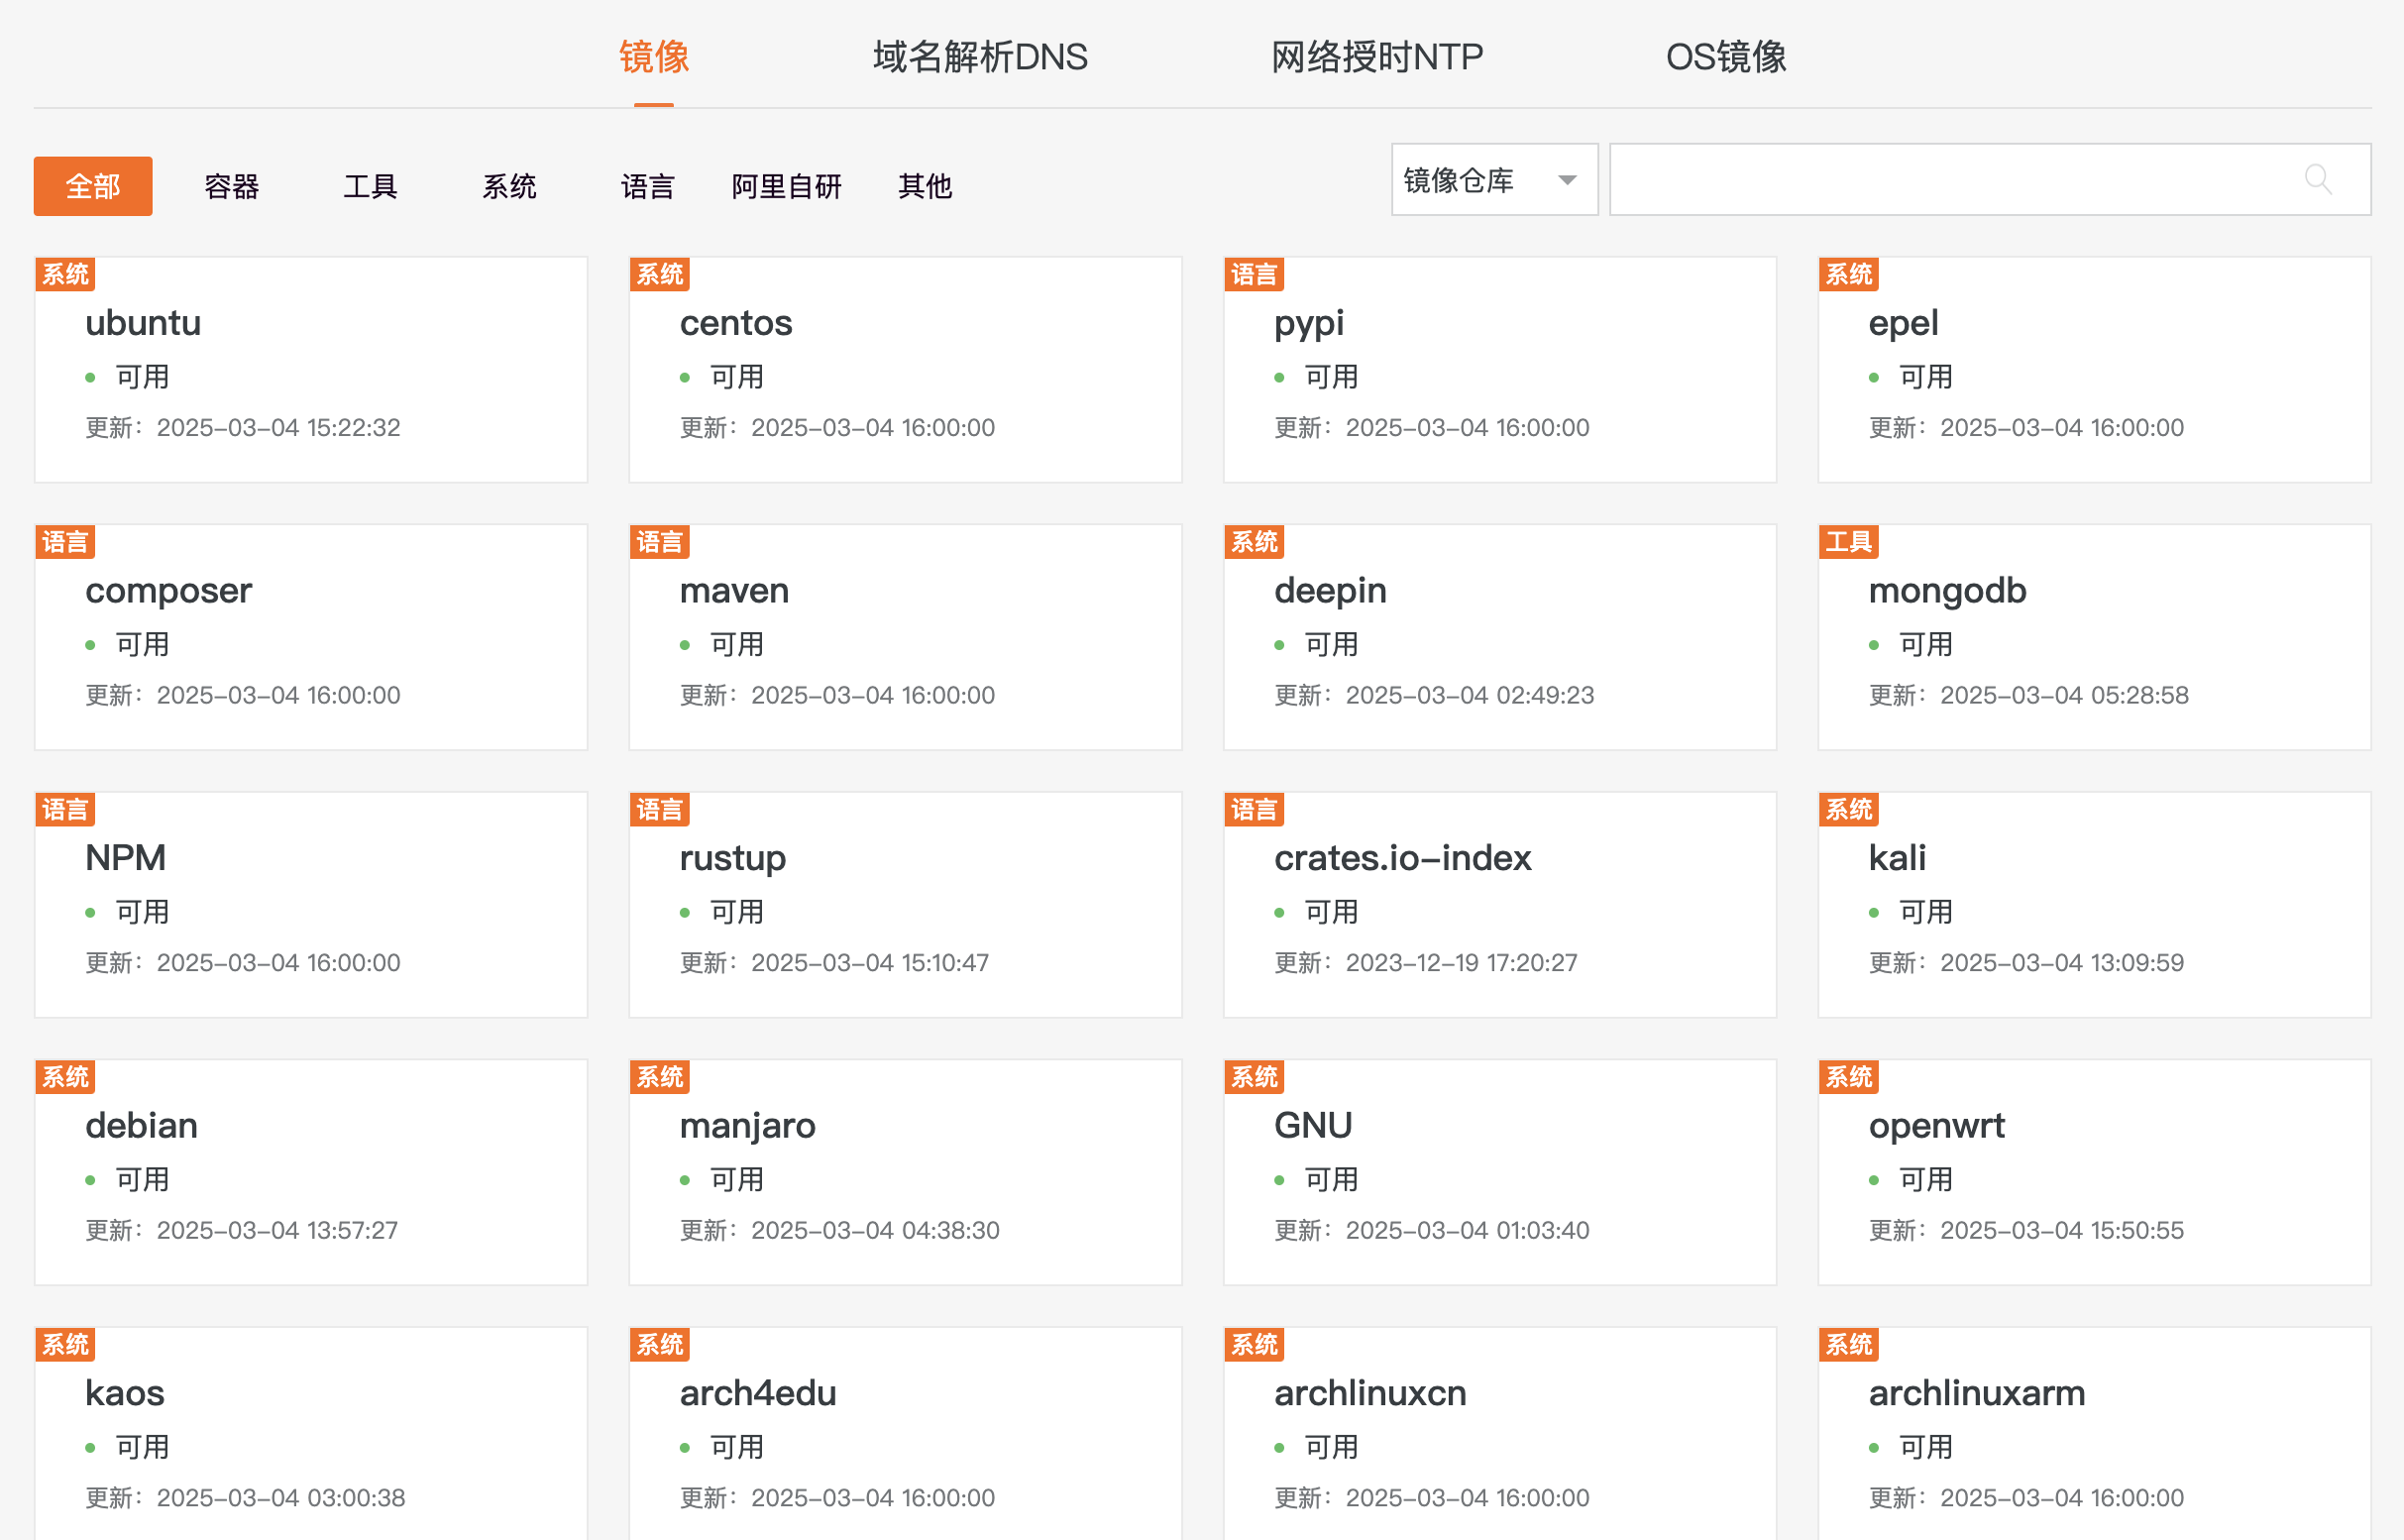The height and width of the screenshot is (1540, 2404).
Task: Click the mongodb mirror title
Action: [x=1946, y=591]
